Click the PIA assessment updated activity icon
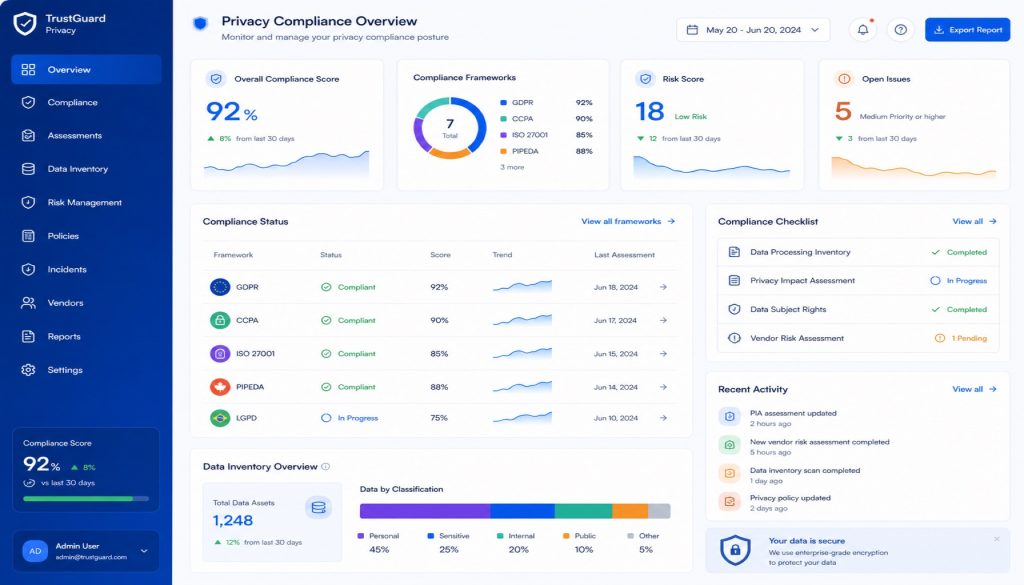This screenshot has width=1024, height=585. coord(729,417)
